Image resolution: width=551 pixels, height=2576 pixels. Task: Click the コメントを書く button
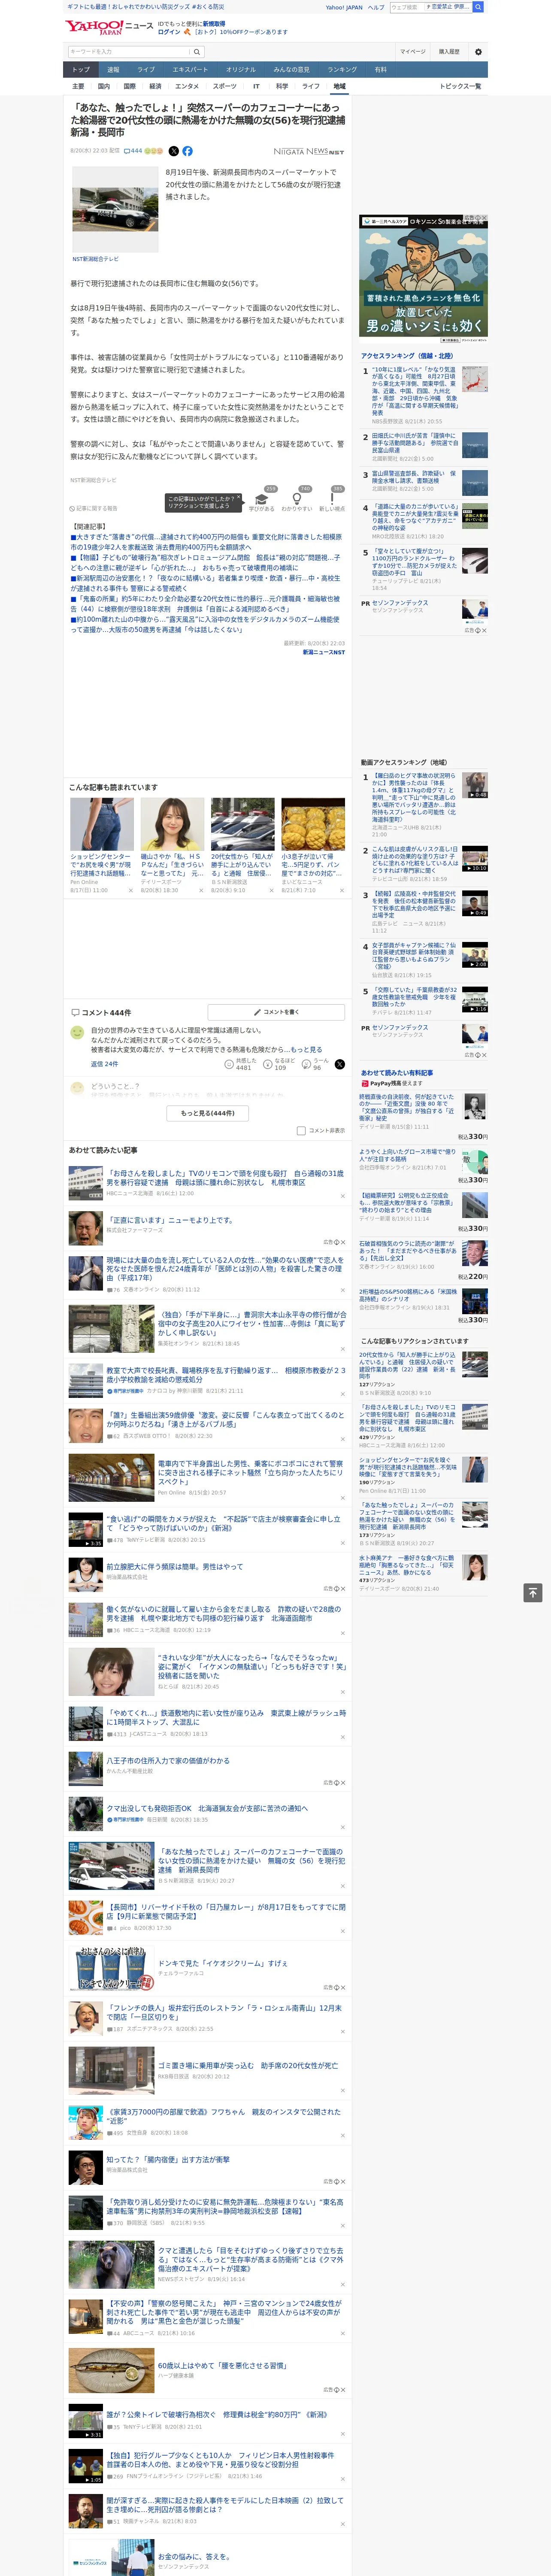276,1012
